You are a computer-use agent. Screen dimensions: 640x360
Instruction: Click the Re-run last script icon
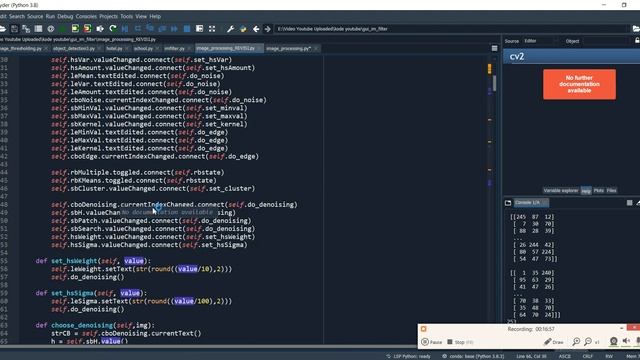tap(113, 29)
